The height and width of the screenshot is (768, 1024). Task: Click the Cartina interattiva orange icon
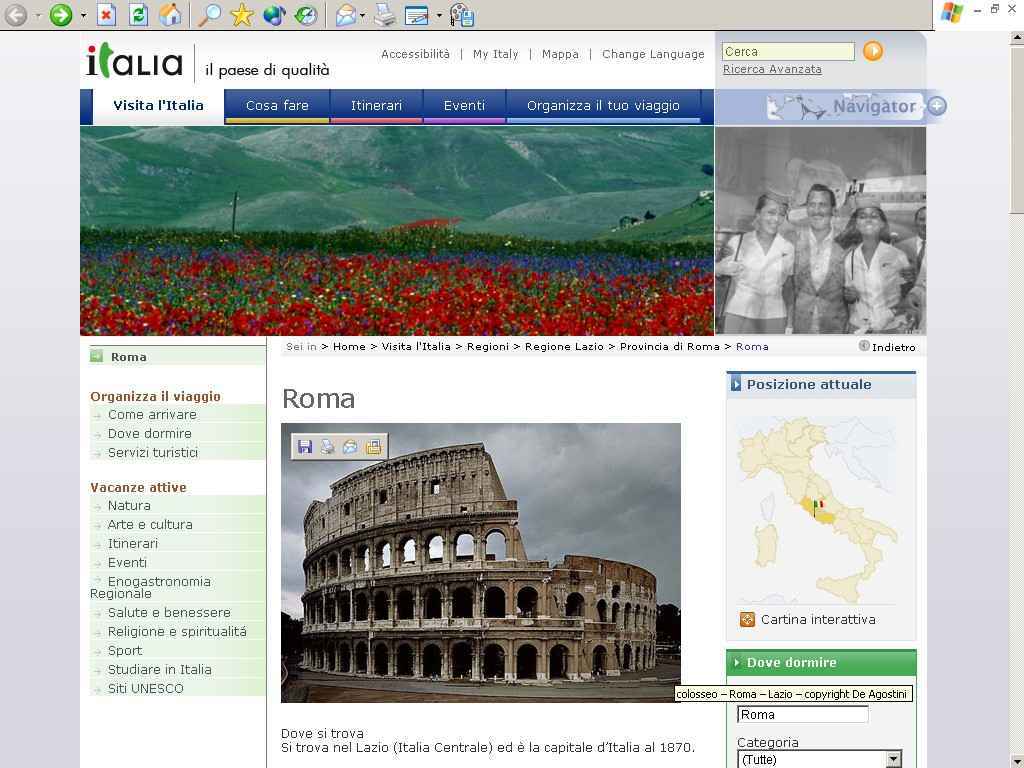click(x=747, y=619)
